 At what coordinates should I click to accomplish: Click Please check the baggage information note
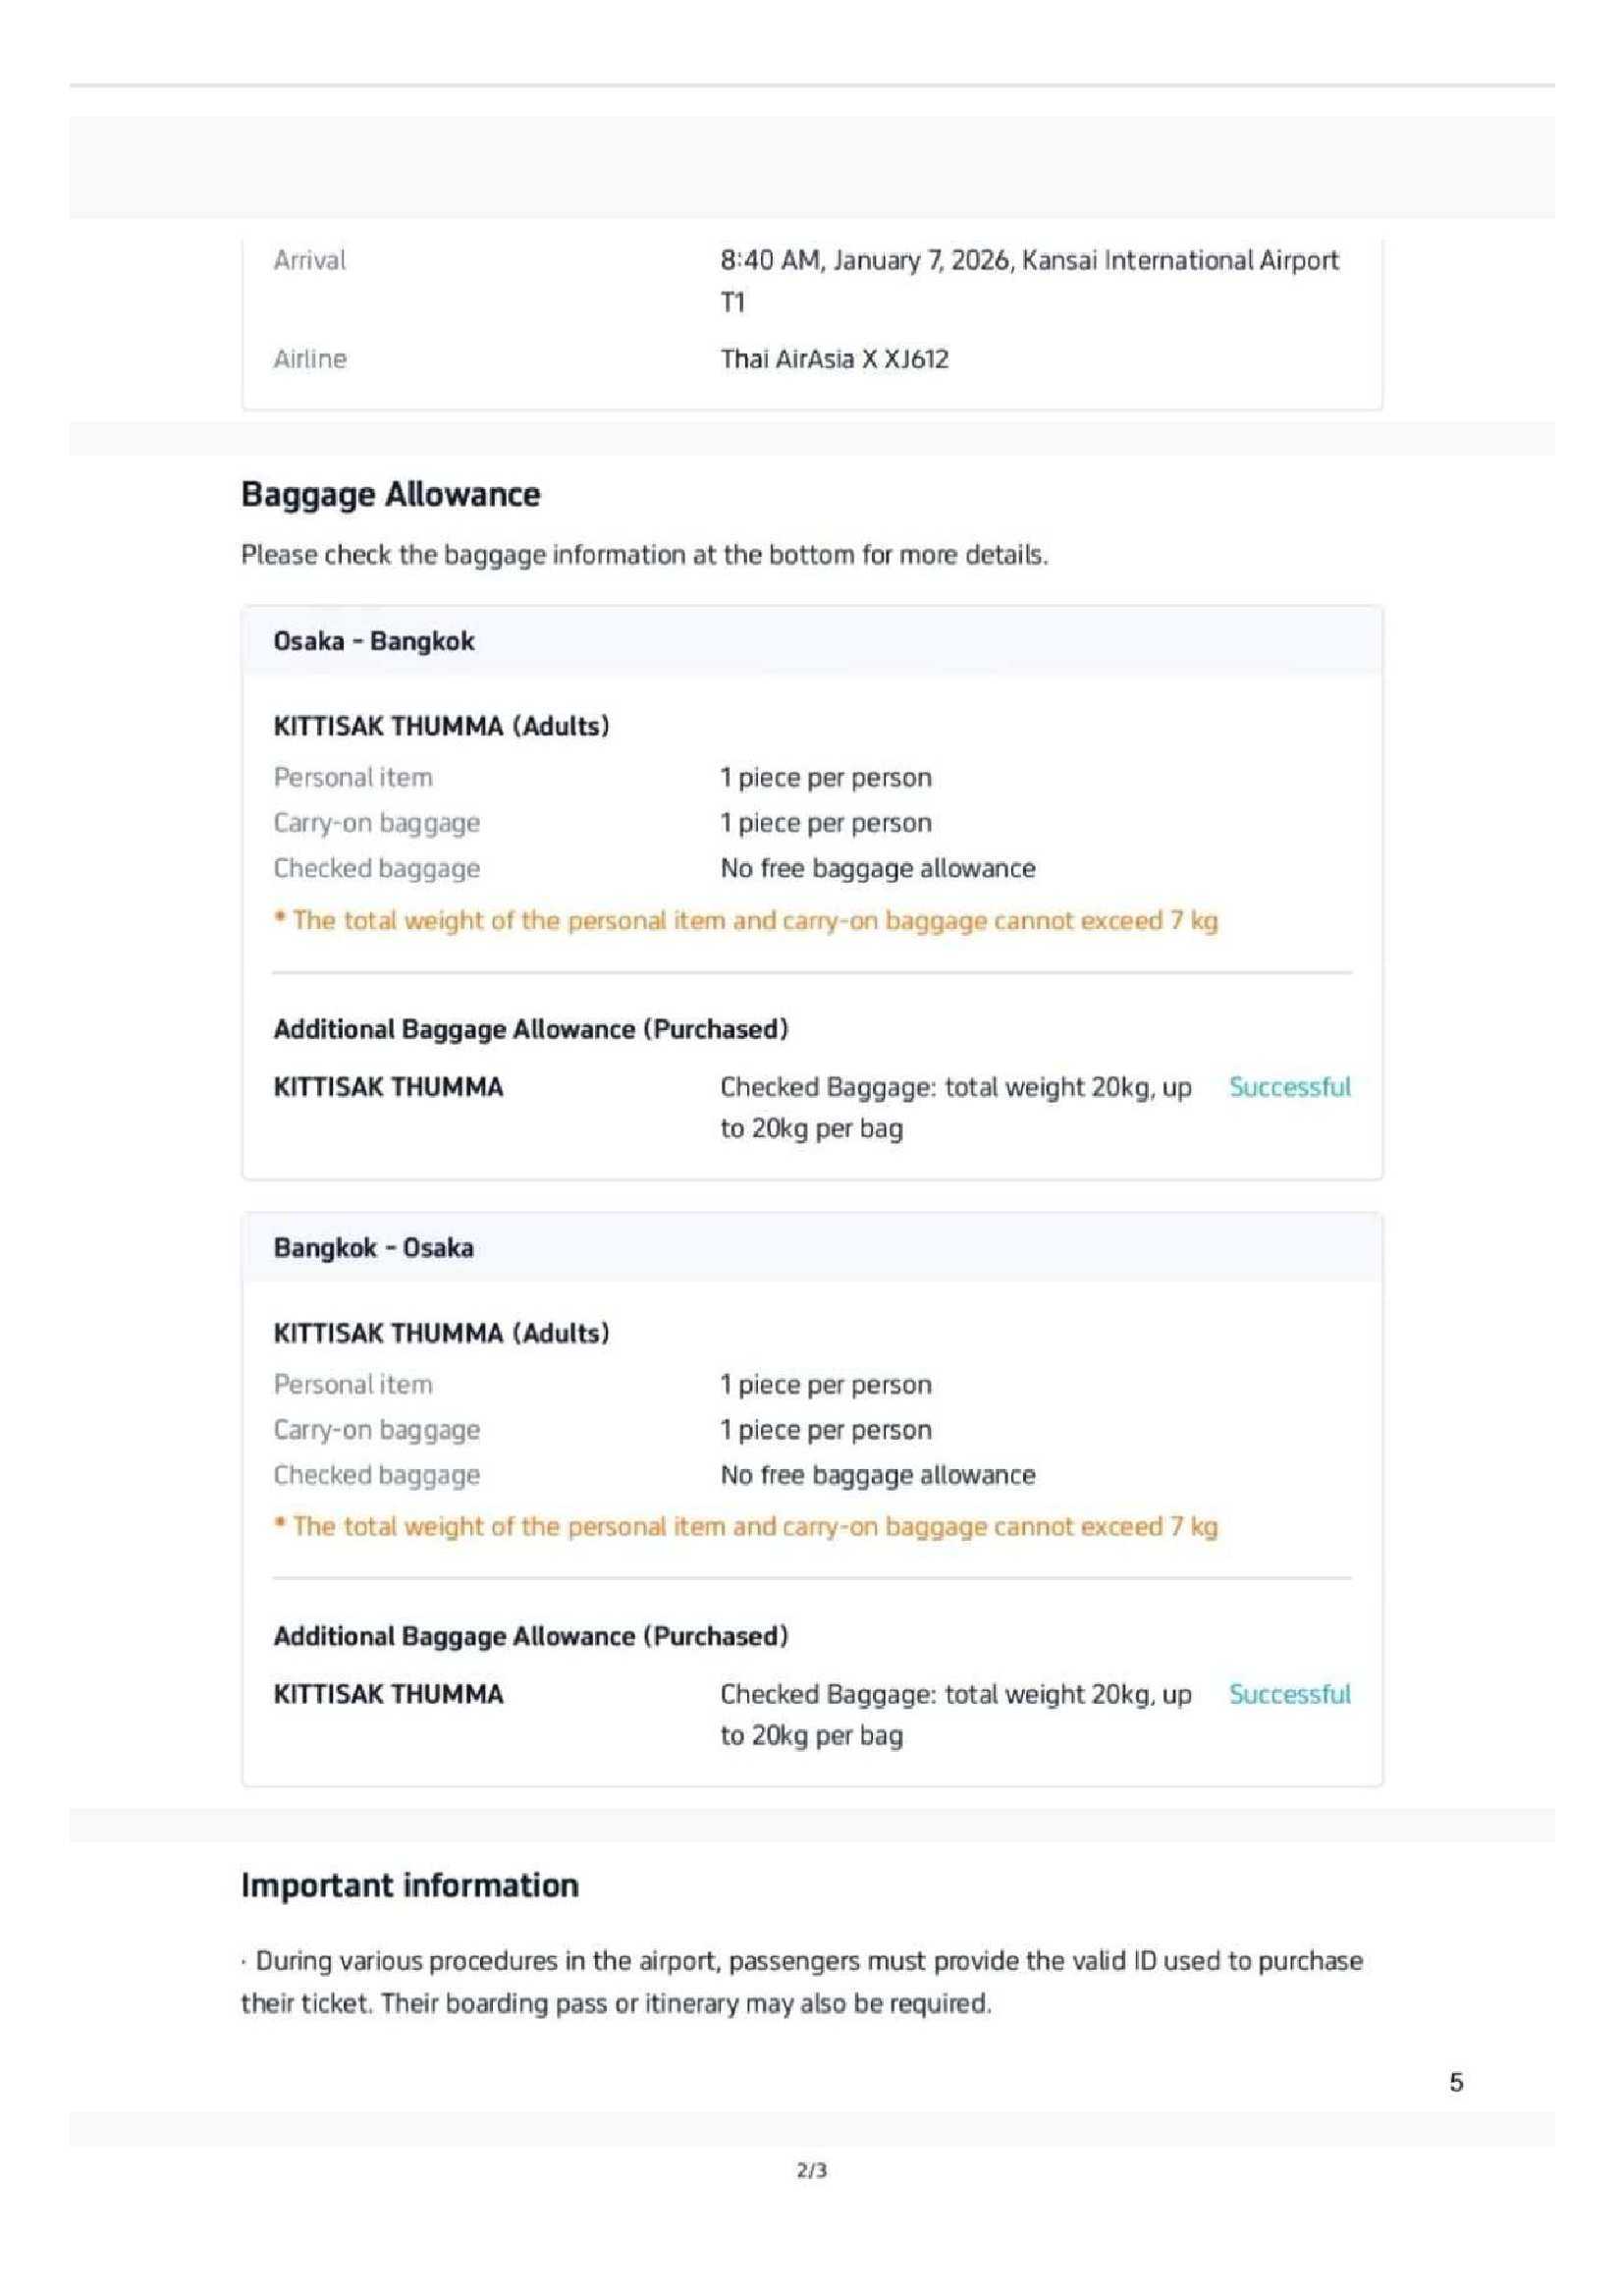point(644,555)
